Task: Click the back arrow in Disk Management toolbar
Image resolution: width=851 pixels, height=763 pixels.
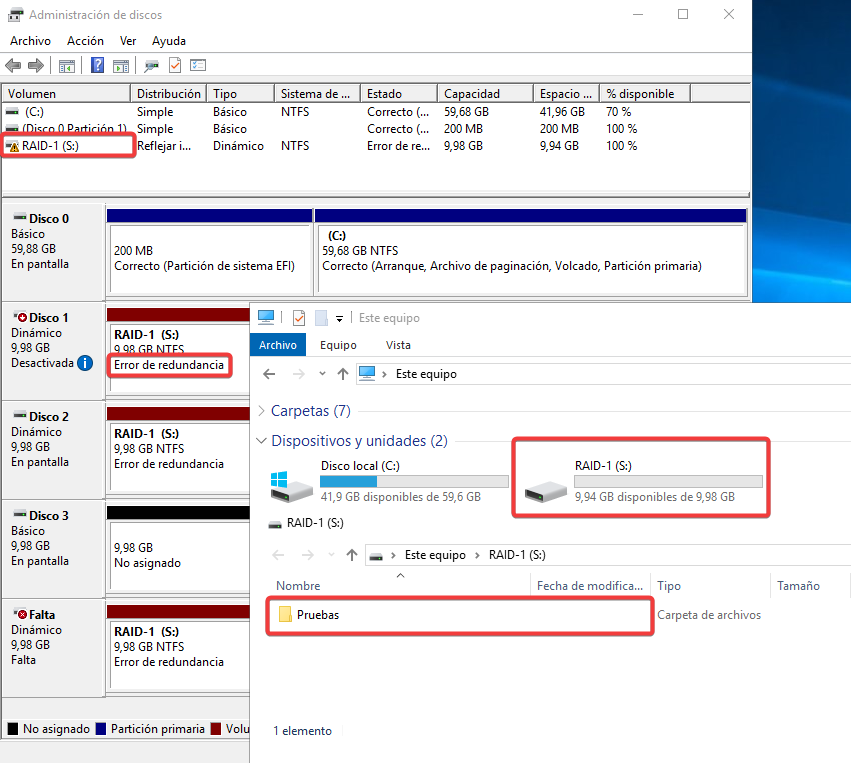Action: coord(13,66)
